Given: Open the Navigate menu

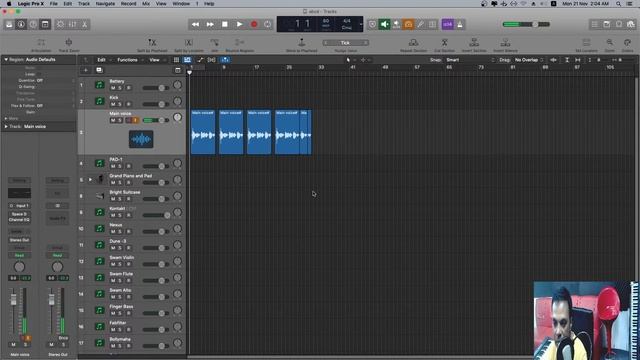Looking at the screenshot, I should pyautogui.click(x=105, y=4).
